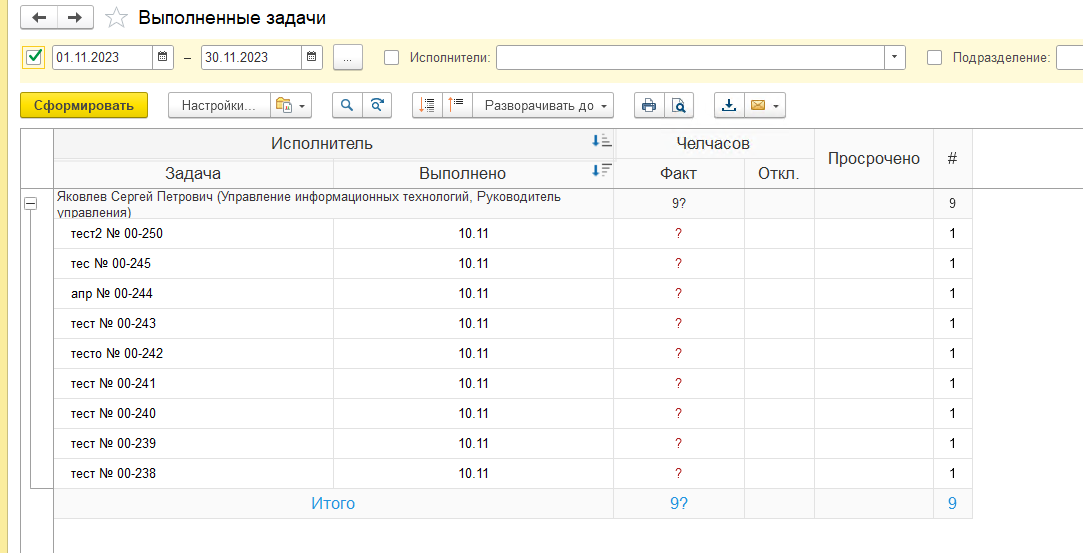Open calendar for start date 01.11.2023
Viewport: 1083px width, 553px height.
(x=163, y=57)
